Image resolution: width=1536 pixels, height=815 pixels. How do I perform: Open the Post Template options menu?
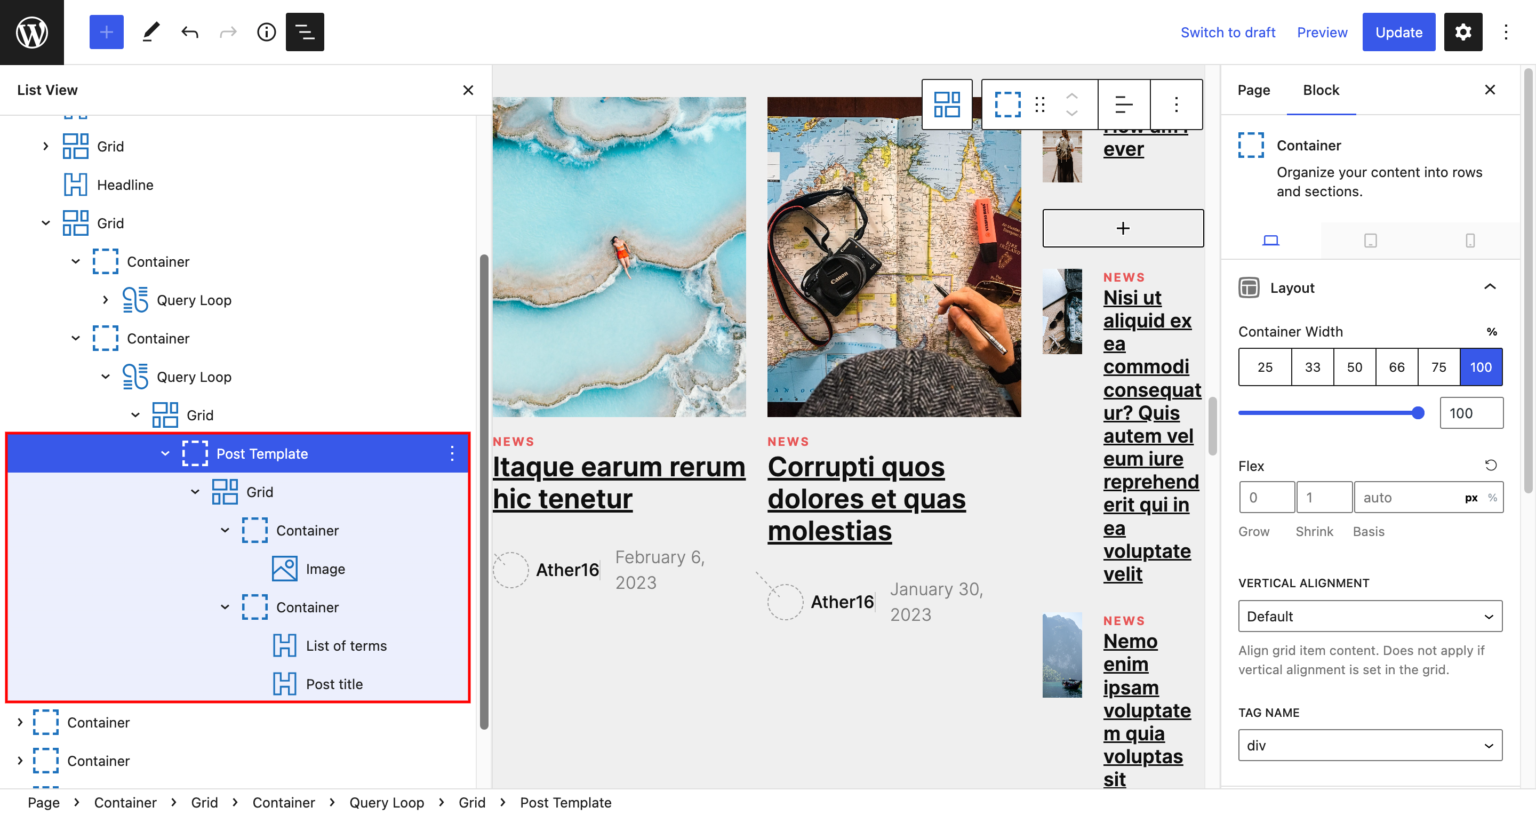point(452,453)
